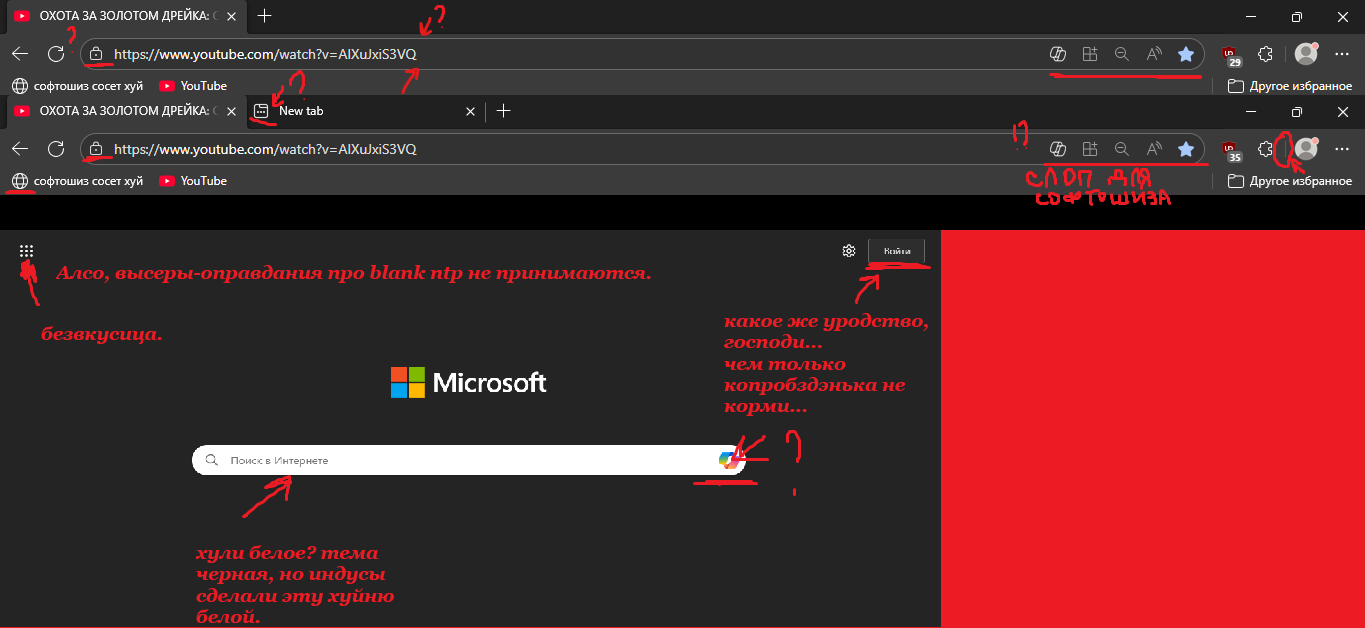Click the Войти sign-in button
The height and width of the screenshot is (628, 1365).
pyautogui.click(x=897, y=251)
